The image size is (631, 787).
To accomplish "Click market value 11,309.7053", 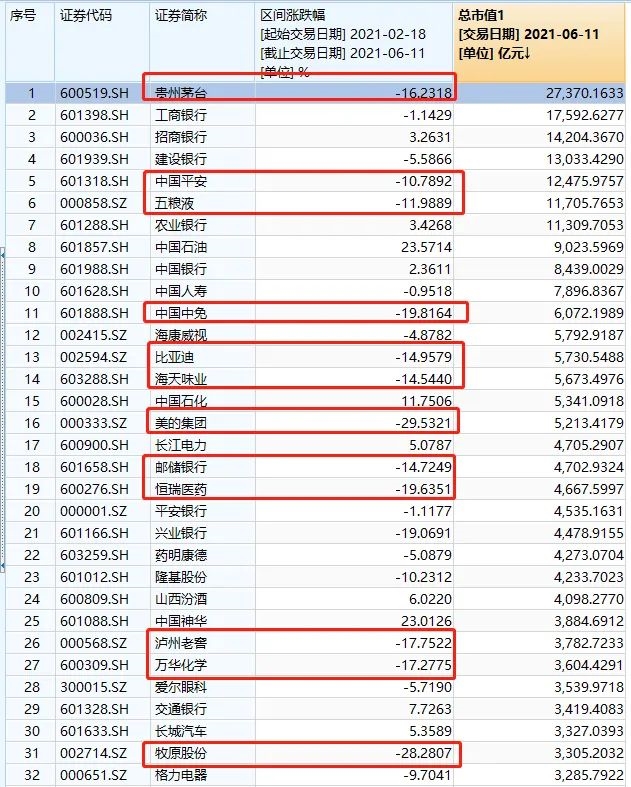I will pos(585,225).
